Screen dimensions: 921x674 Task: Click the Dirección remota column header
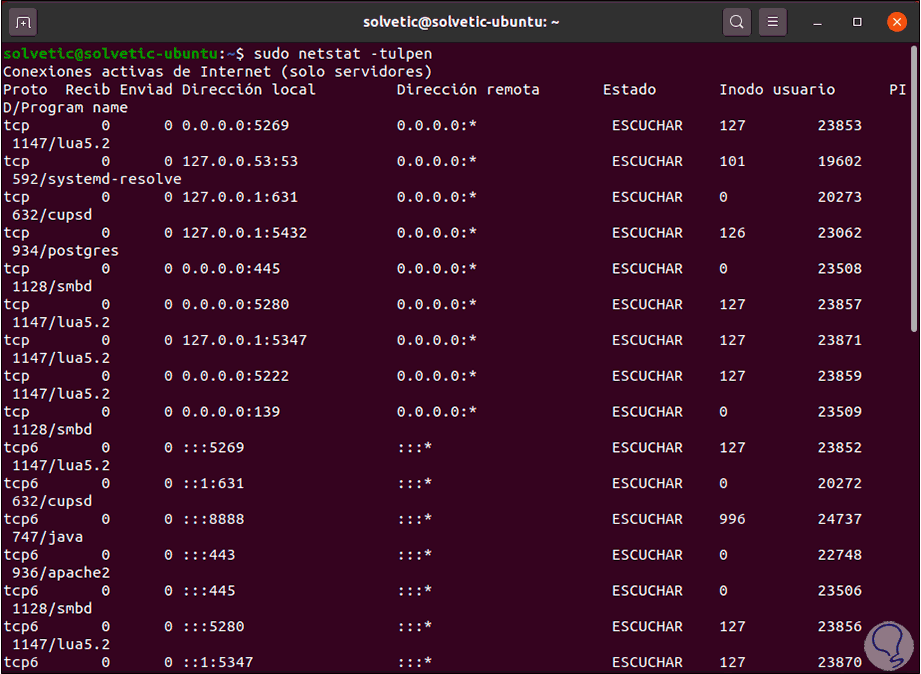pyautogui.click(x=468, y=90)
